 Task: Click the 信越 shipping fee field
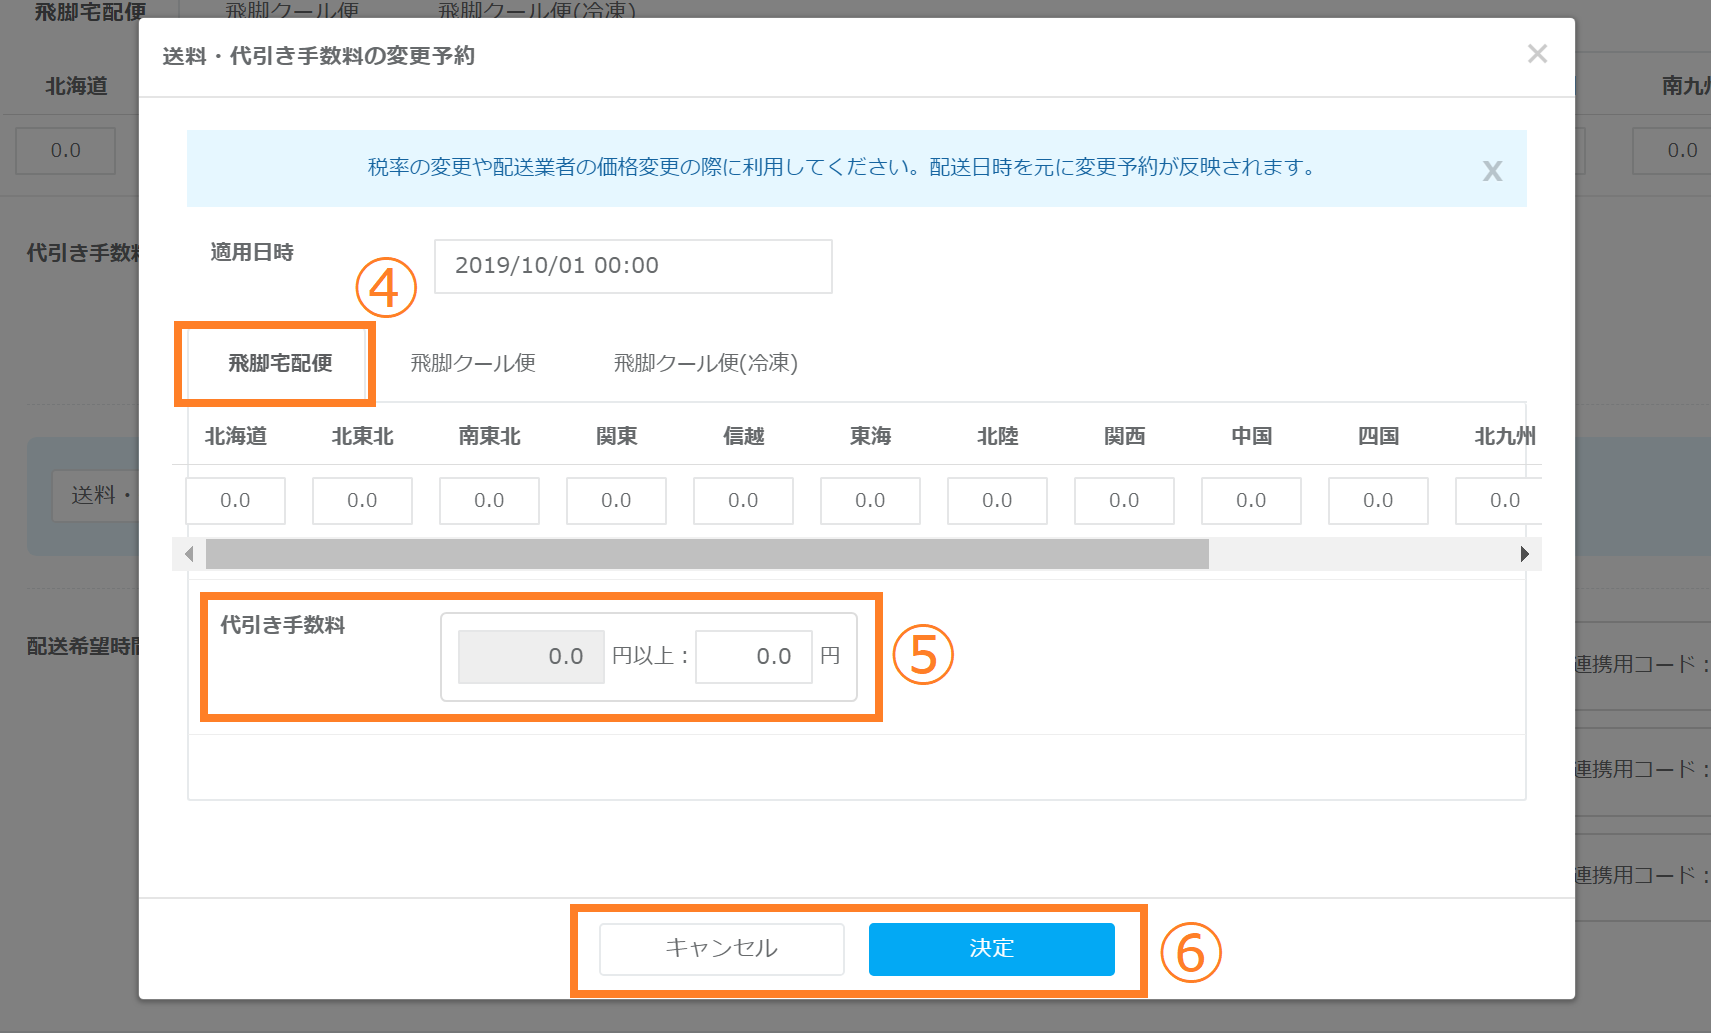[743, 500]
